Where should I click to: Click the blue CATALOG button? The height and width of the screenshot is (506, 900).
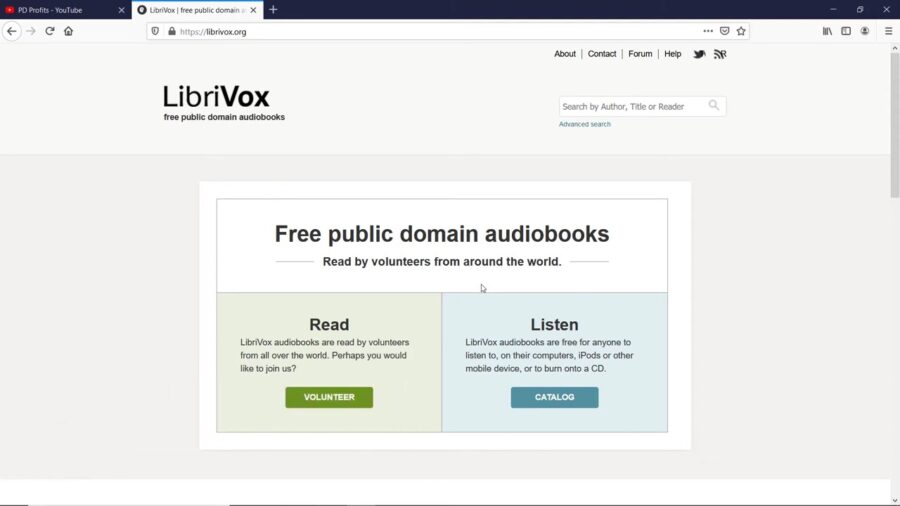coord(554,397)
